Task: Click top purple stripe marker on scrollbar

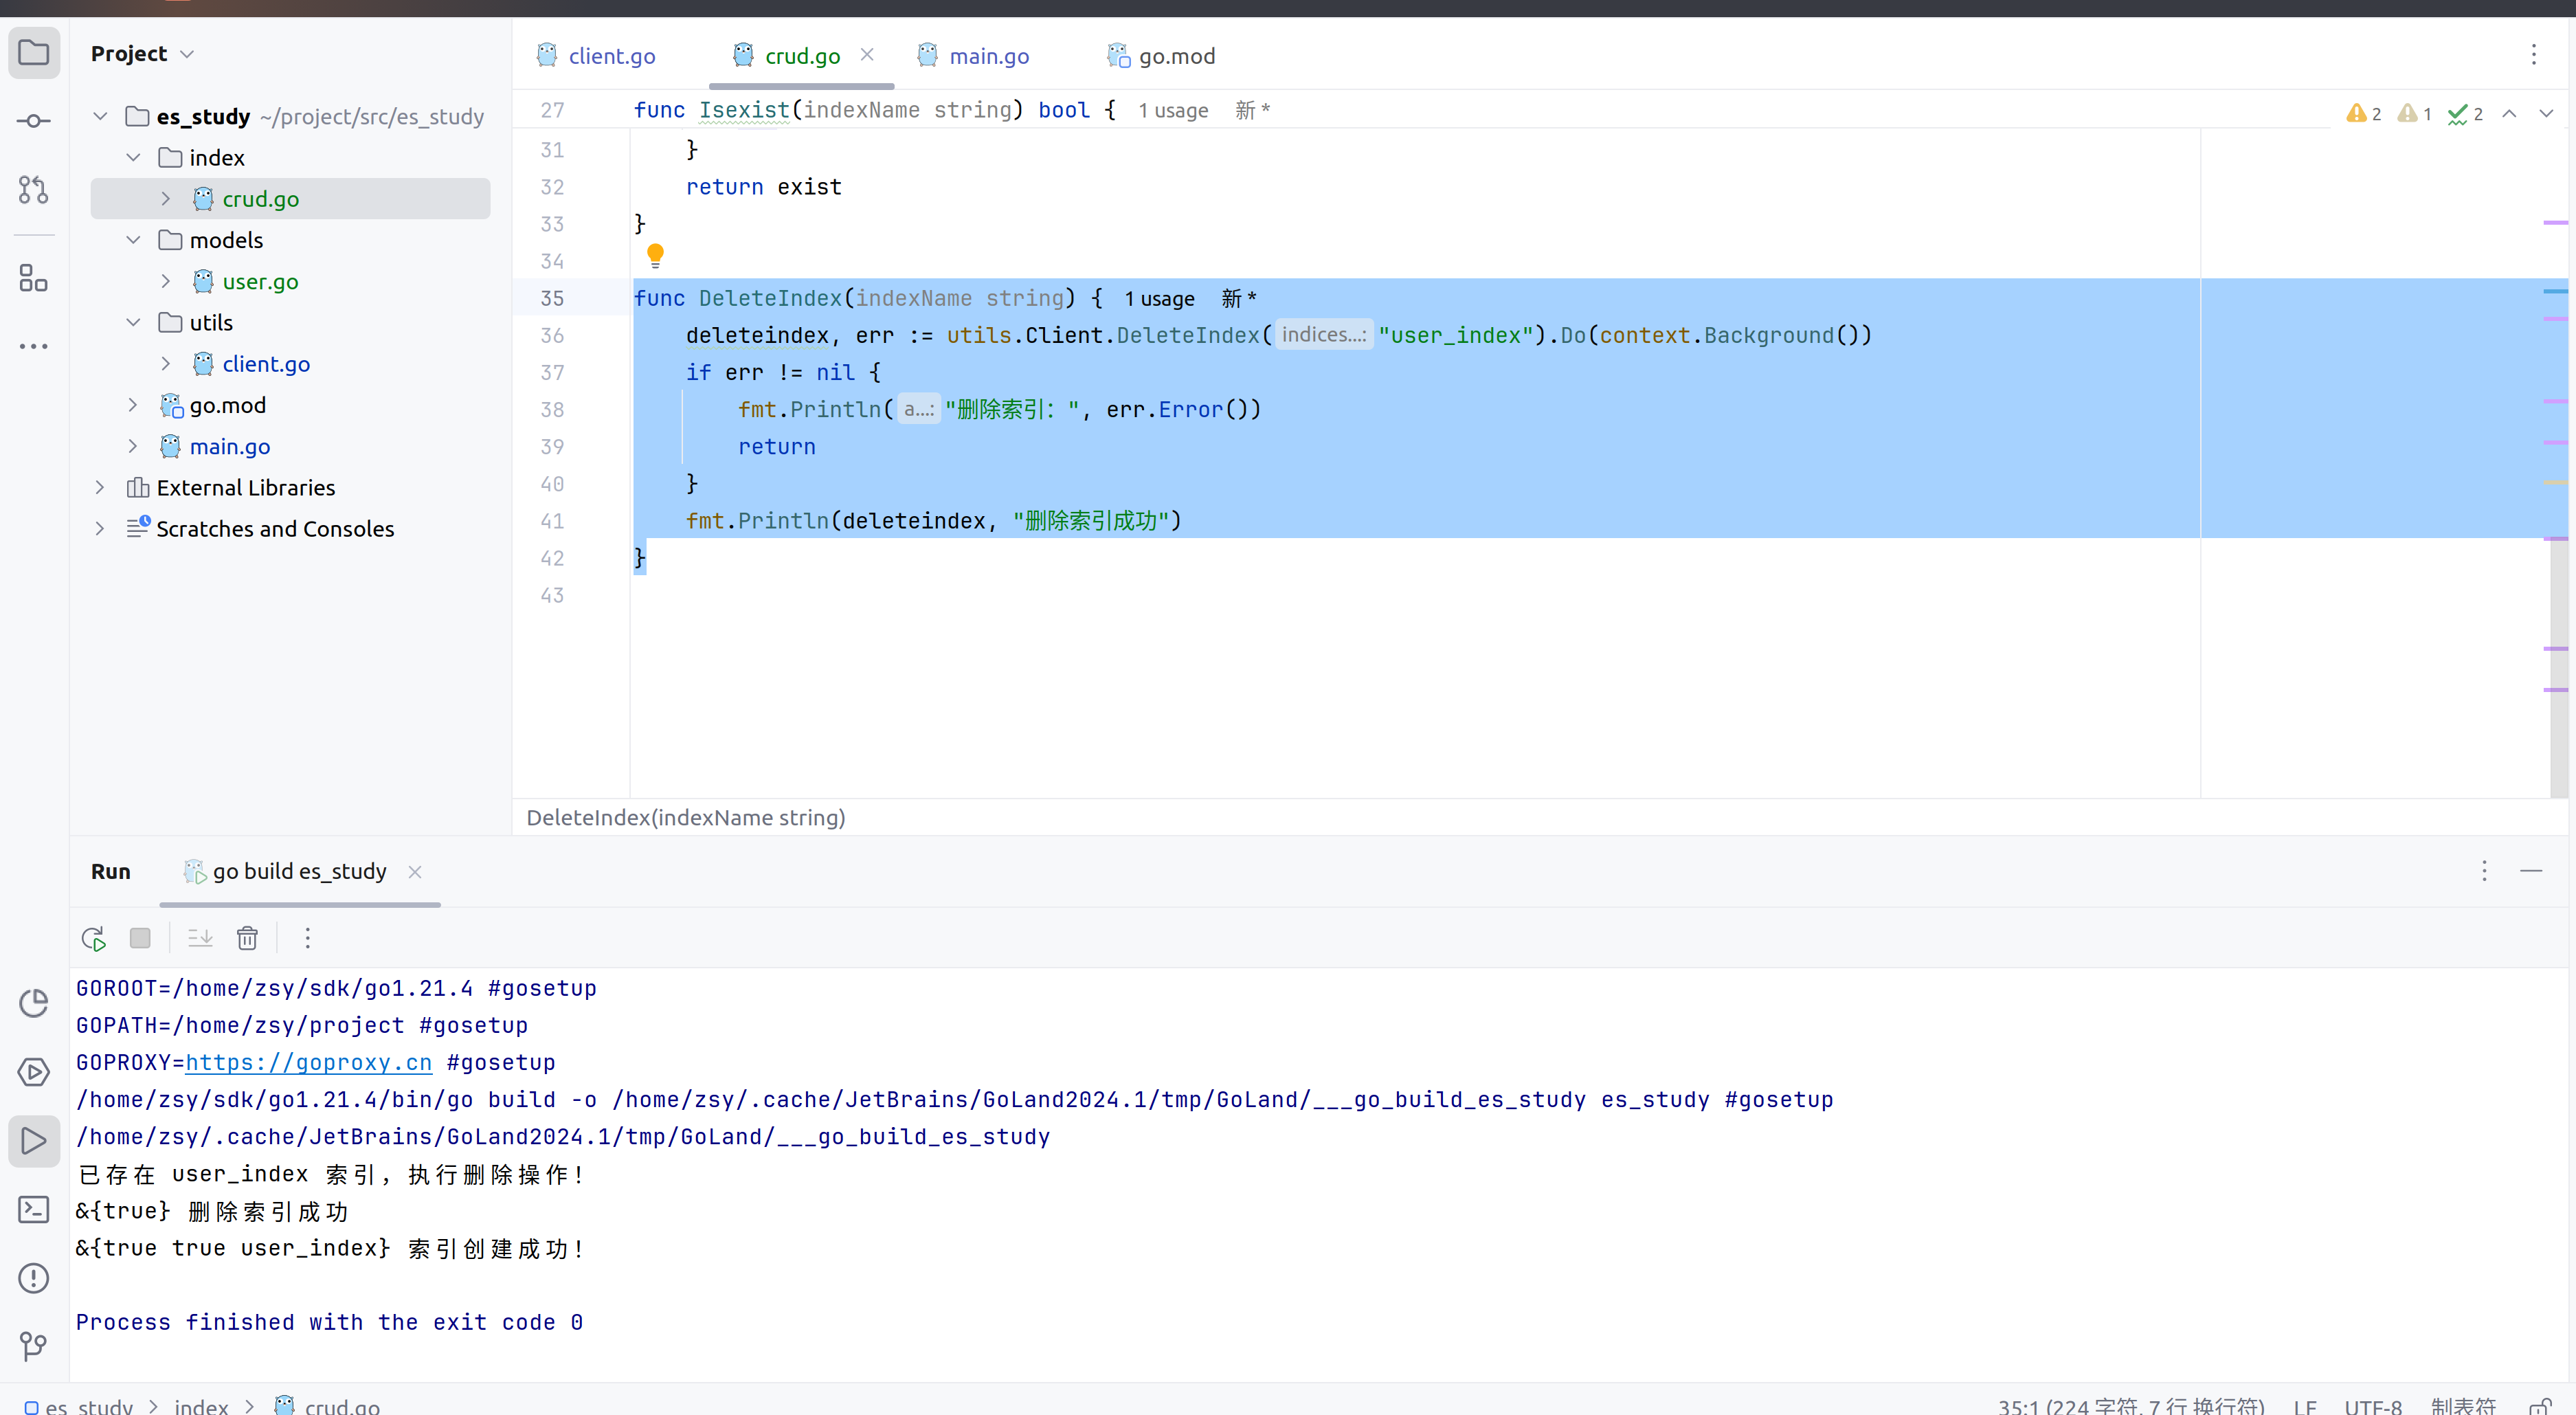Action: click(x=2555, y=222)
